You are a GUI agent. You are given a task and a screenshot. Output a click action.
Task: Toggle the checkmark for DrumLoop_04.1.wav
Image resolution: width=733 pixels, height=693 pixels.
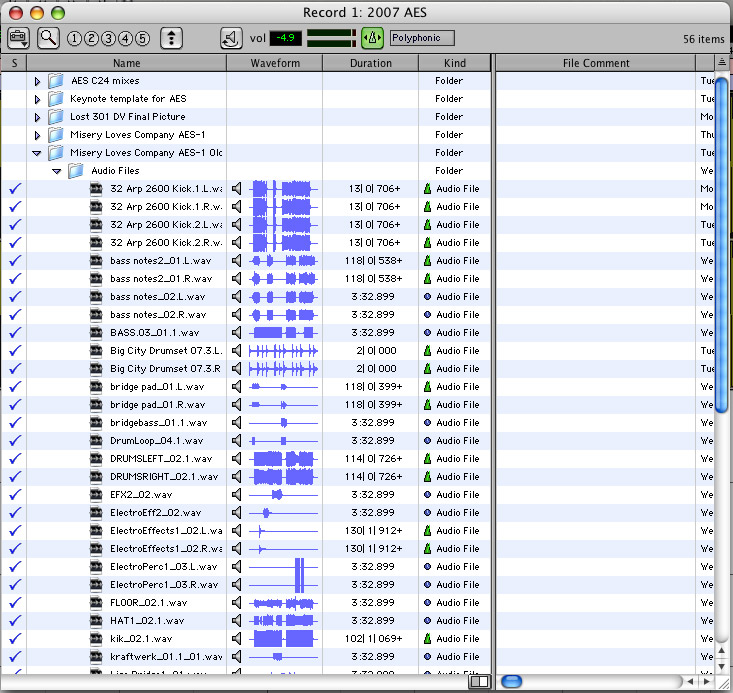(14, 441)
